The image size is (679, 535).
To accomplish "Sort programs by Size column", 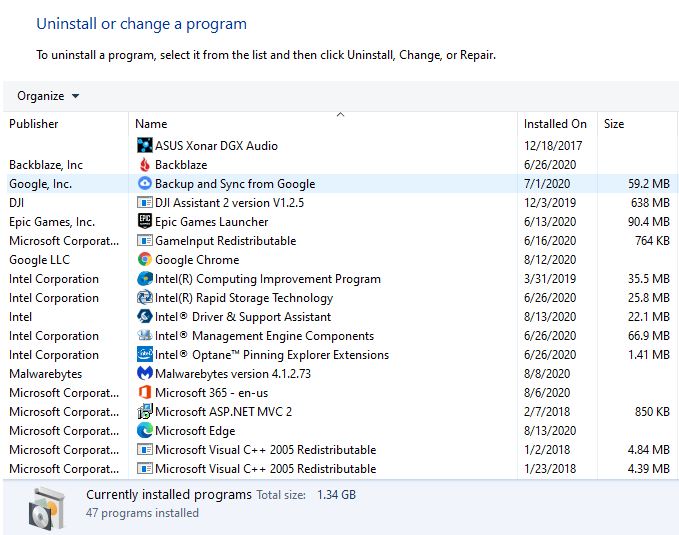I will pos(636,124).
